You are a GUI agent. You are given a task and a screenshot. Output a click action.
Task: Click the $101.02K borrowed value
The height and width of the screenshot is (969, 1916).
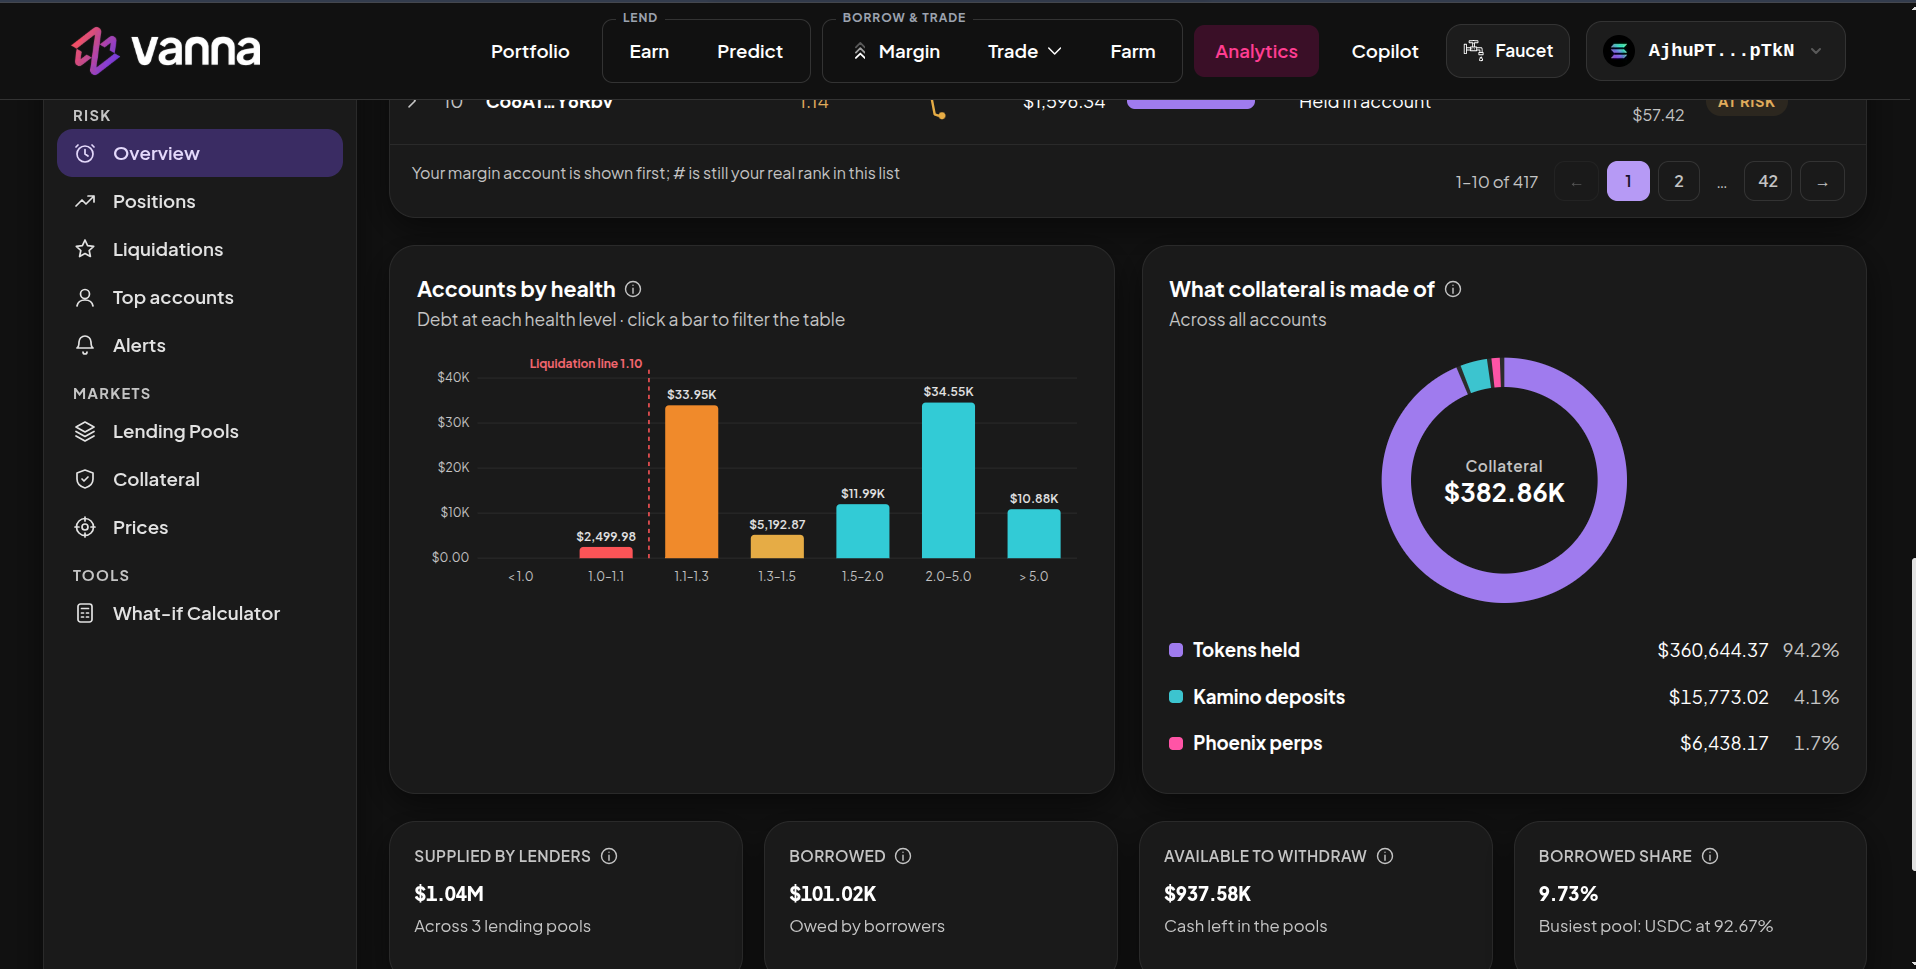click(x=832, y=894)
